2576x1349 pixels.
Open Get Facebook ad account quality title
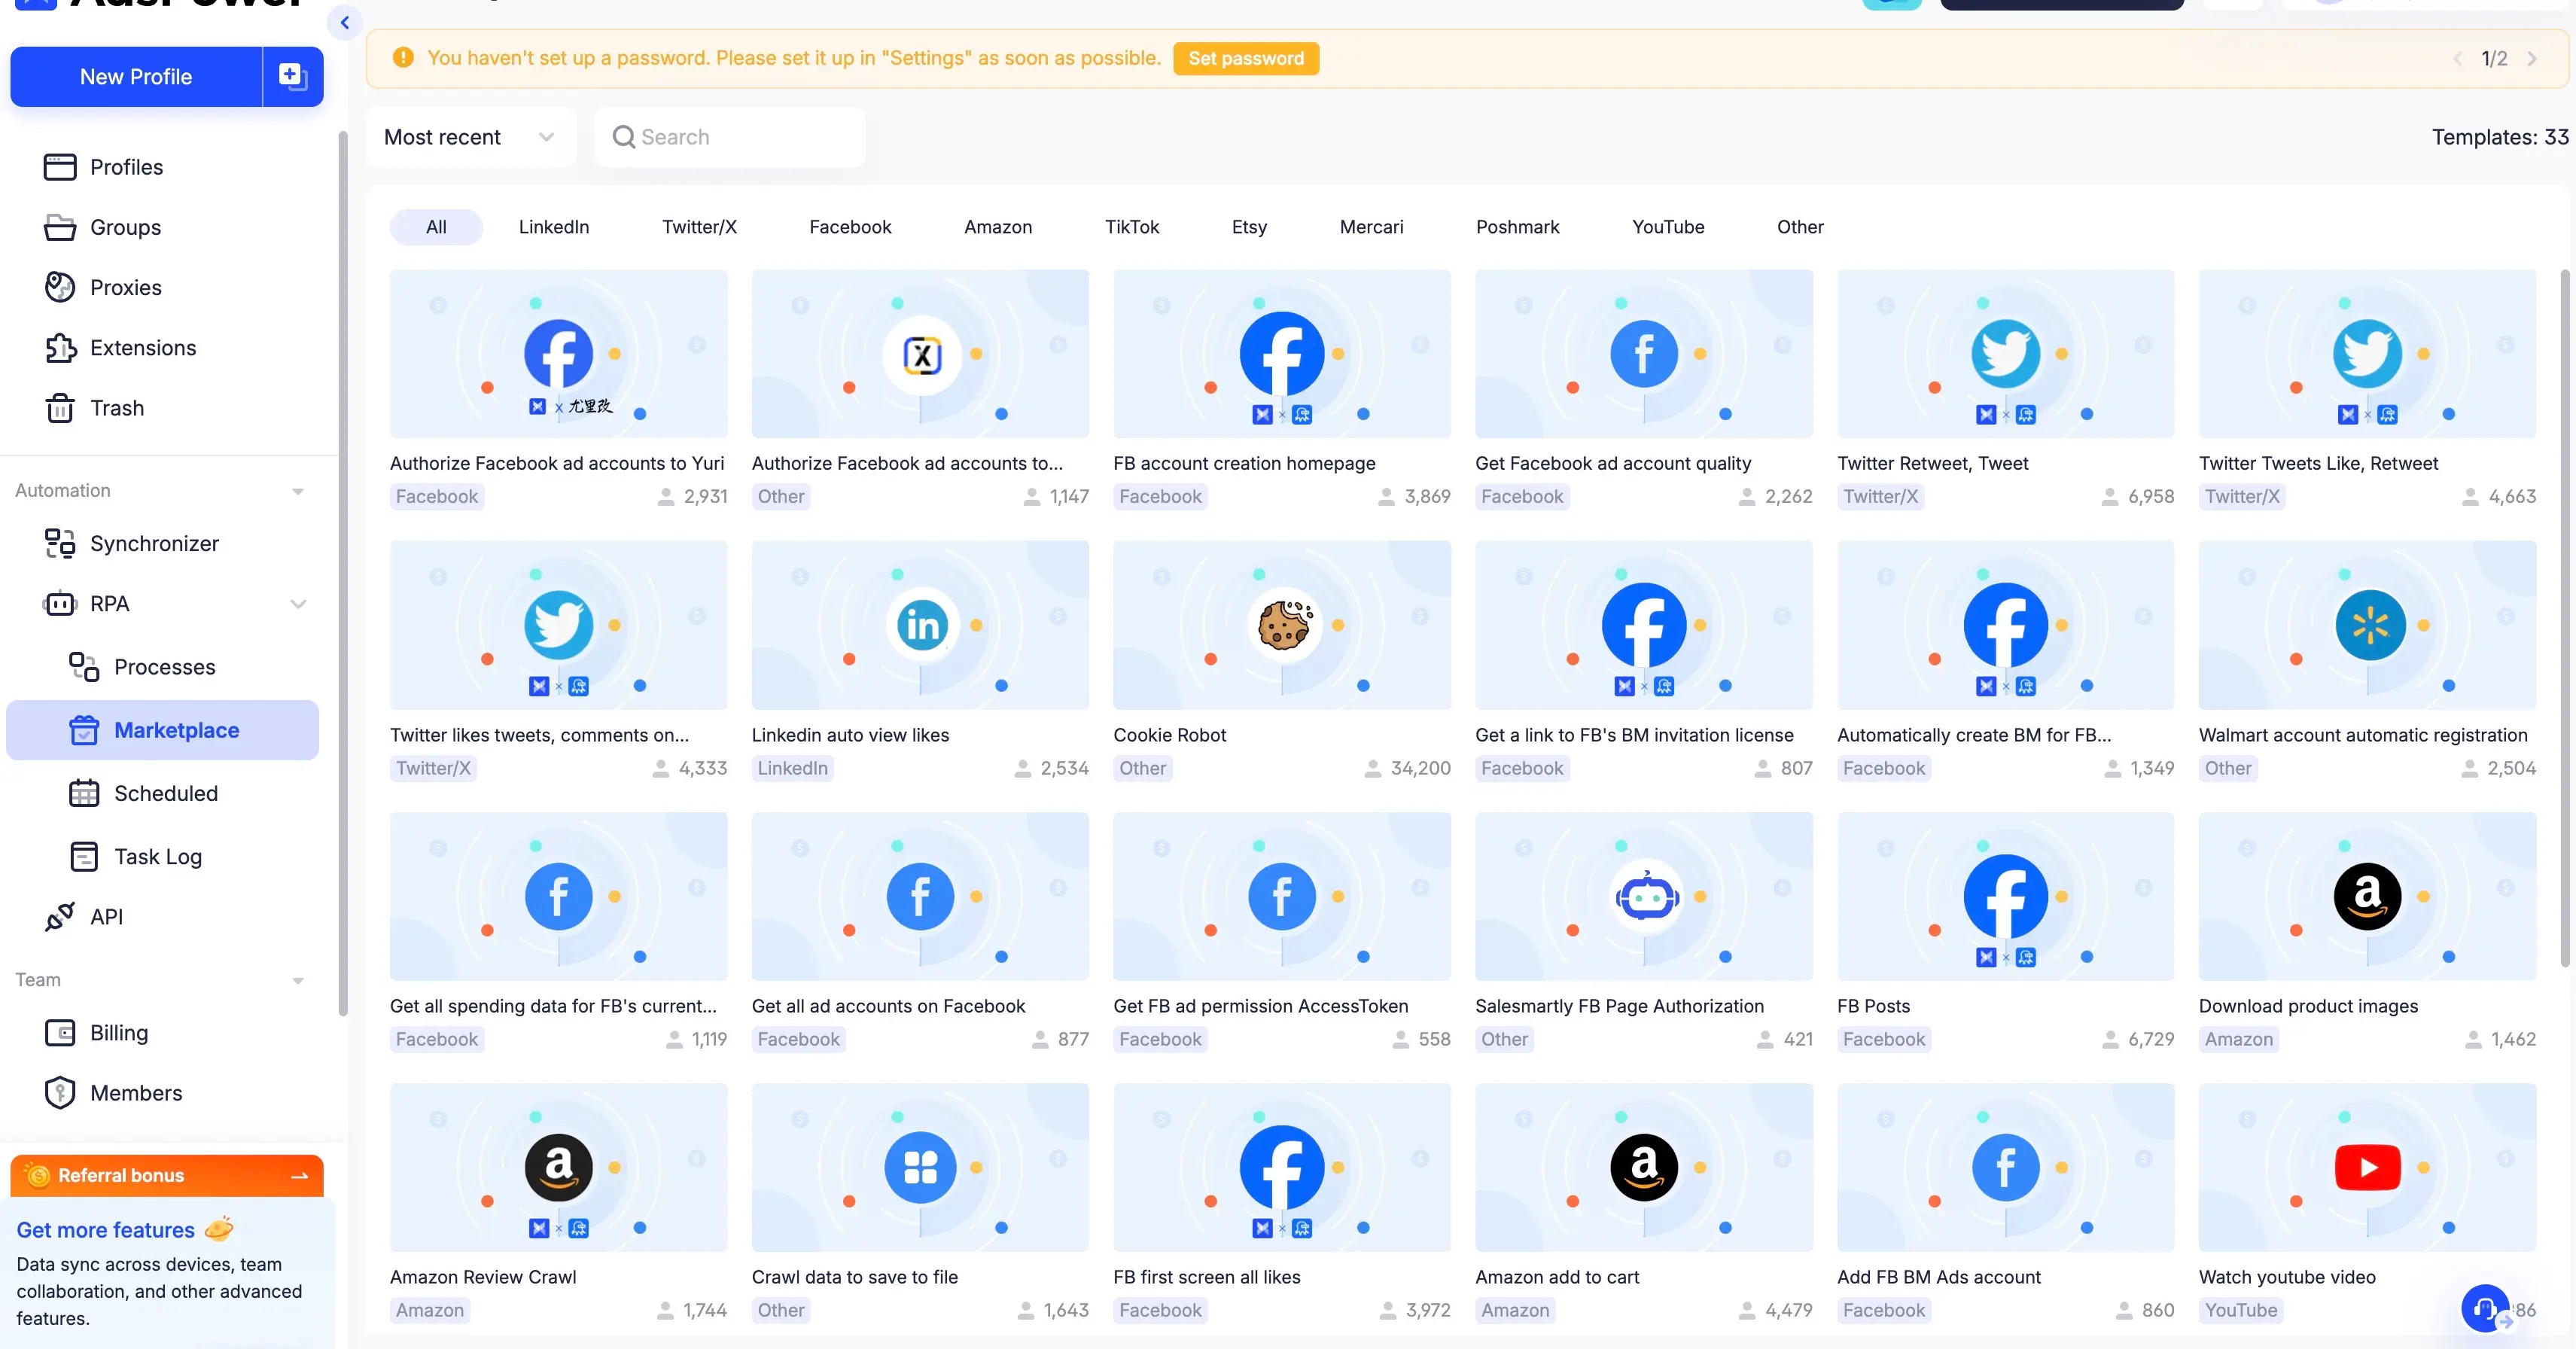(x=1613, y=463)
